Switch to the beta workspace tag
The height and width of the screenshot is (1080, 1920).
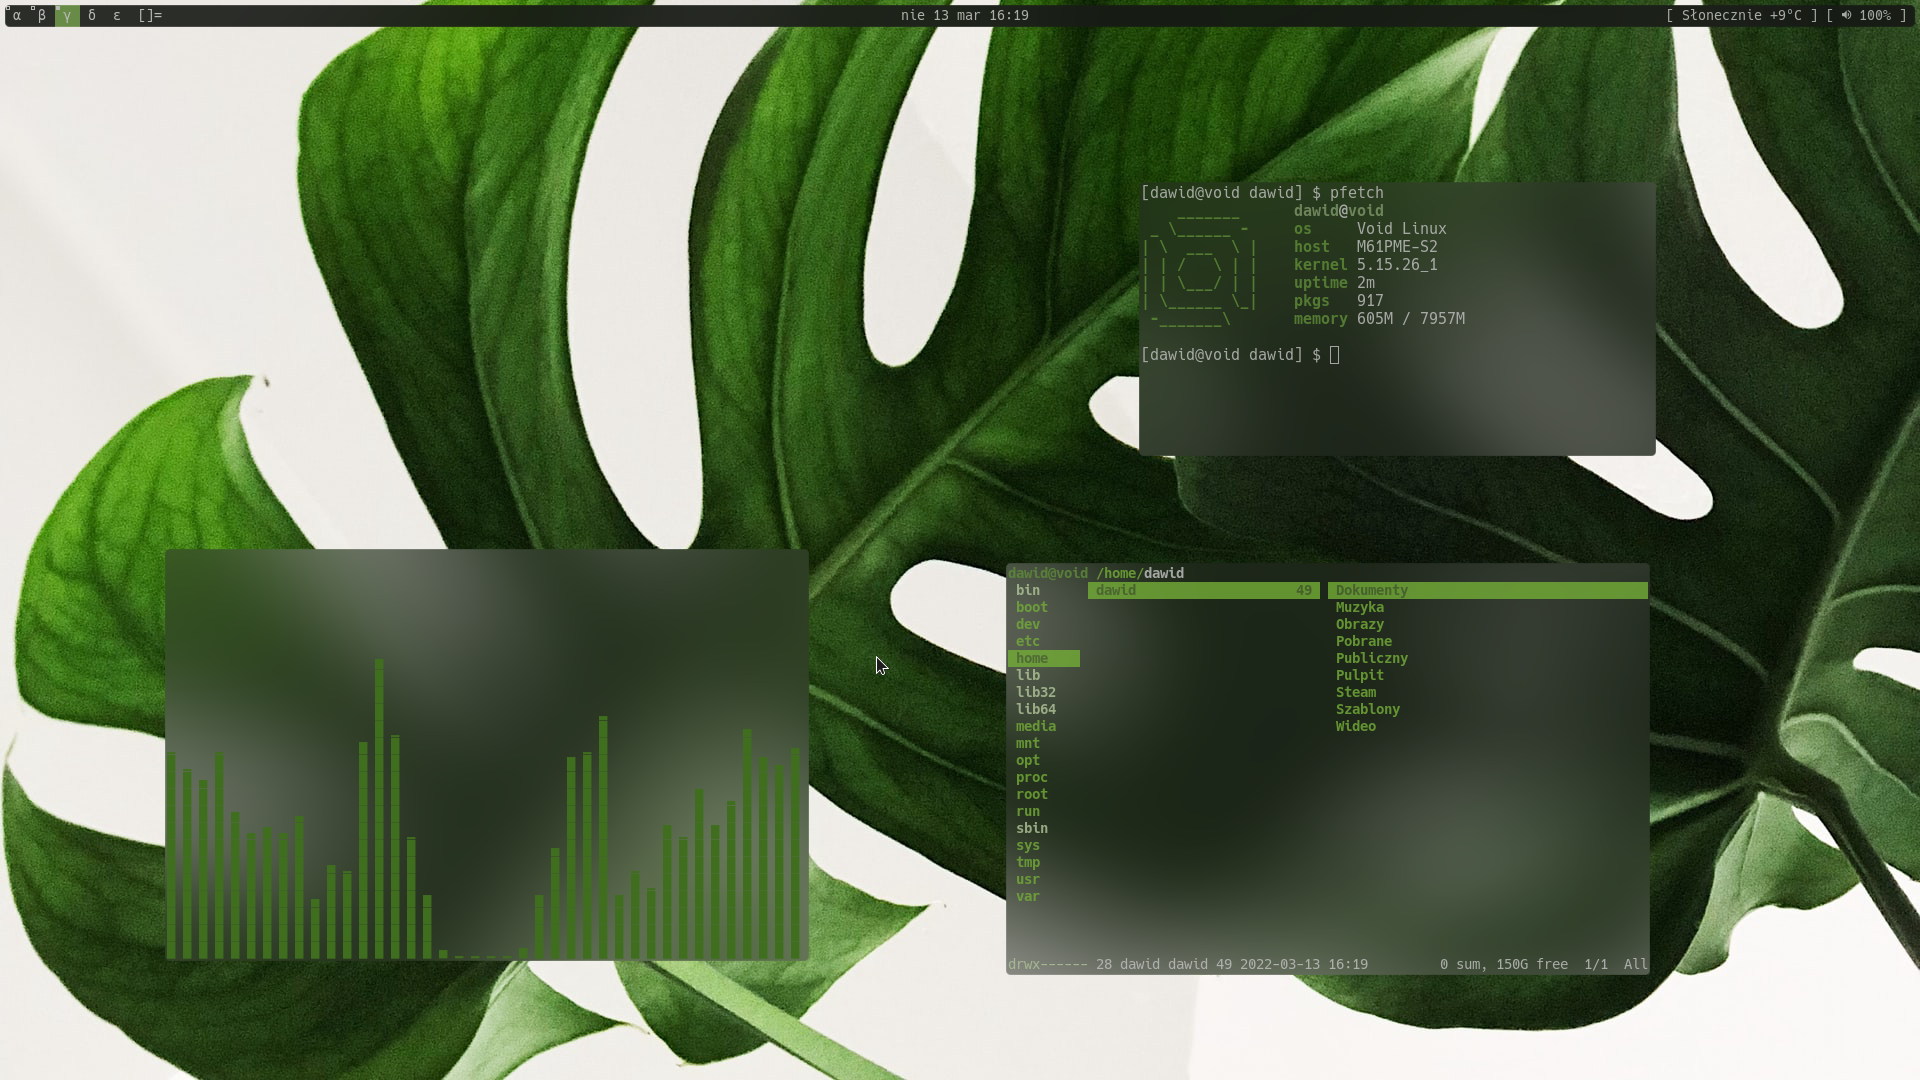coord(42,15)
